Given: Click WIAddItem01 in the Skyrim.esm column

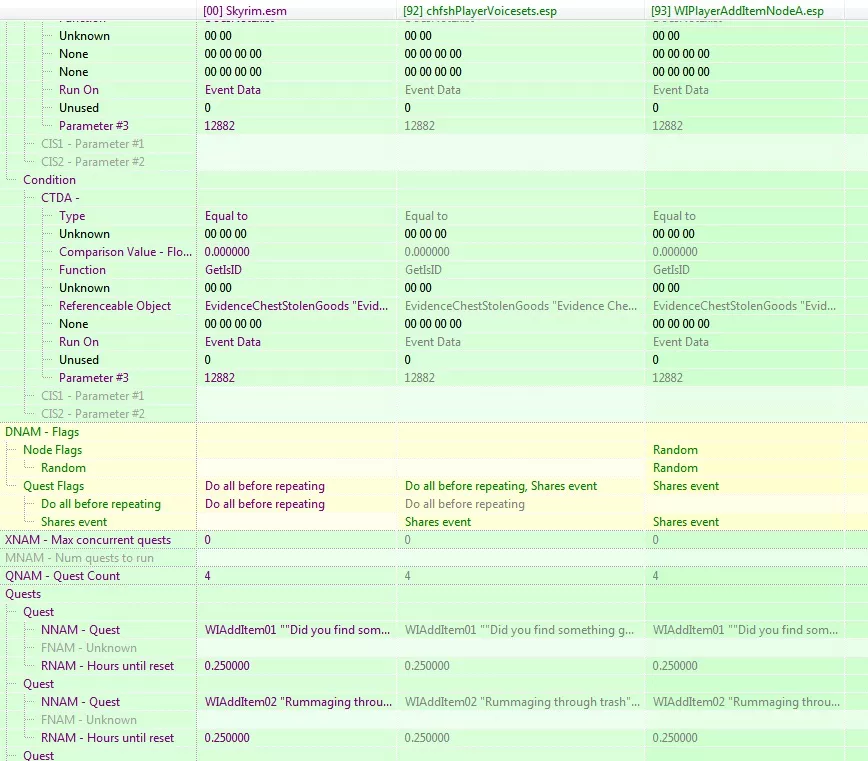Looking at the screenshot, I should 297,630.
